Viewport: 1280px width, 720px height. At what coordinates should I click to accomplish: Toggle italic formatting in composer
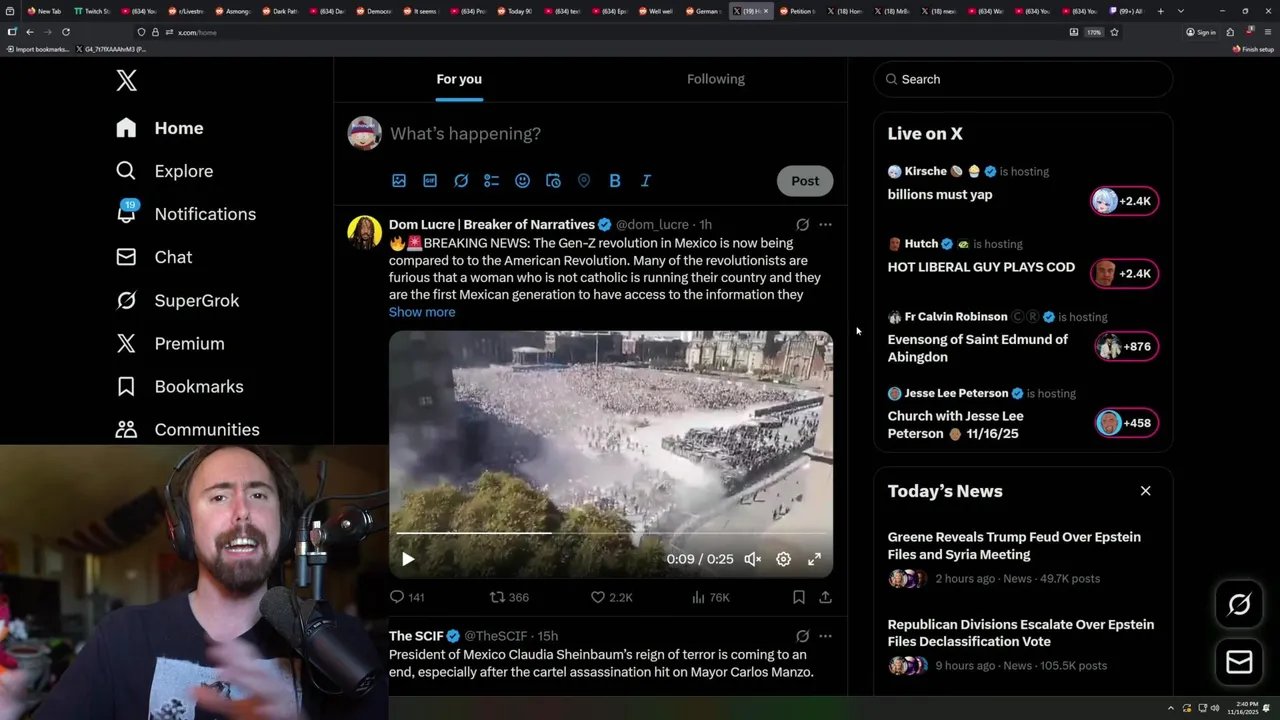click(x=646, y=181)
